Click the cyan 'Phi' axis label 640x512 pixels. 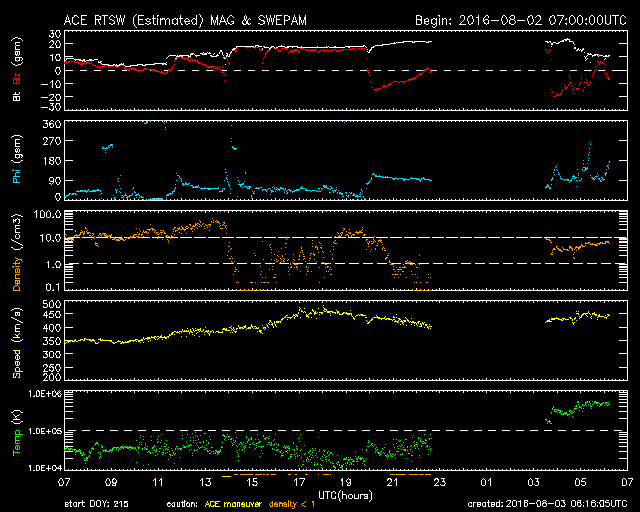pyautogui.click(x=17, y=174)
